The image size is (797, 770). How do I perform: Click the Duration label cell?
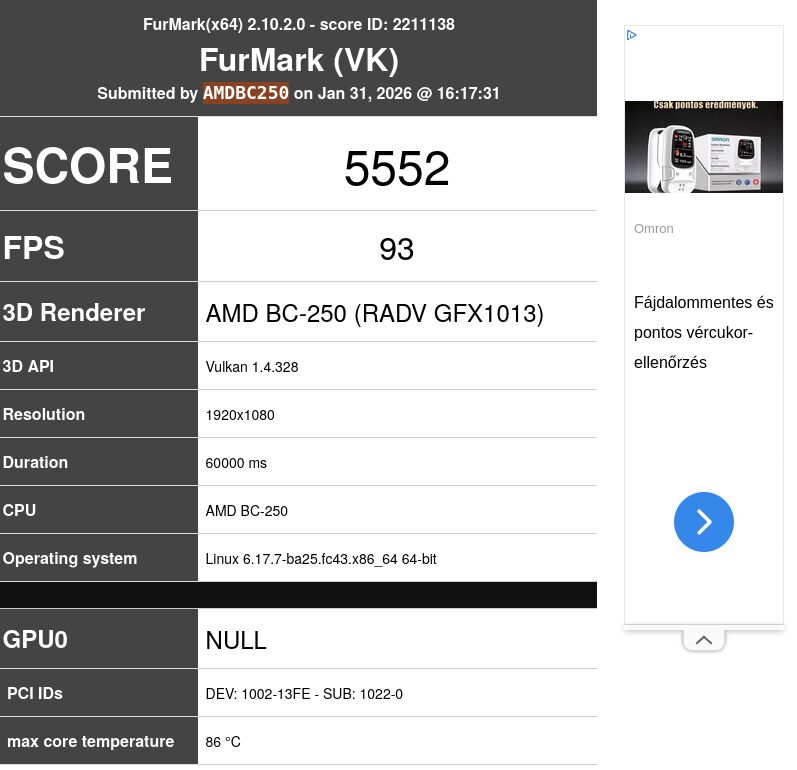coord(99,462)
